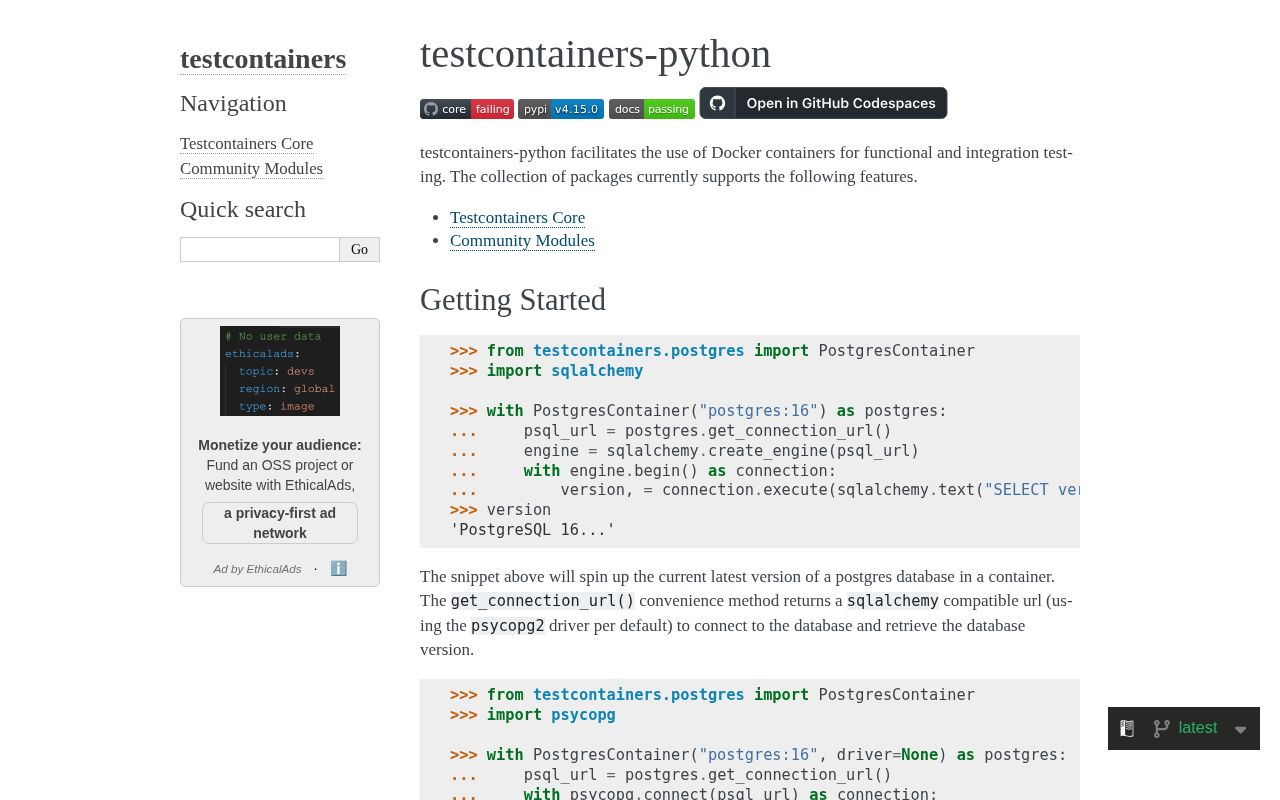Click 'Monetize your audience:' ad text

tap(280, 445)
